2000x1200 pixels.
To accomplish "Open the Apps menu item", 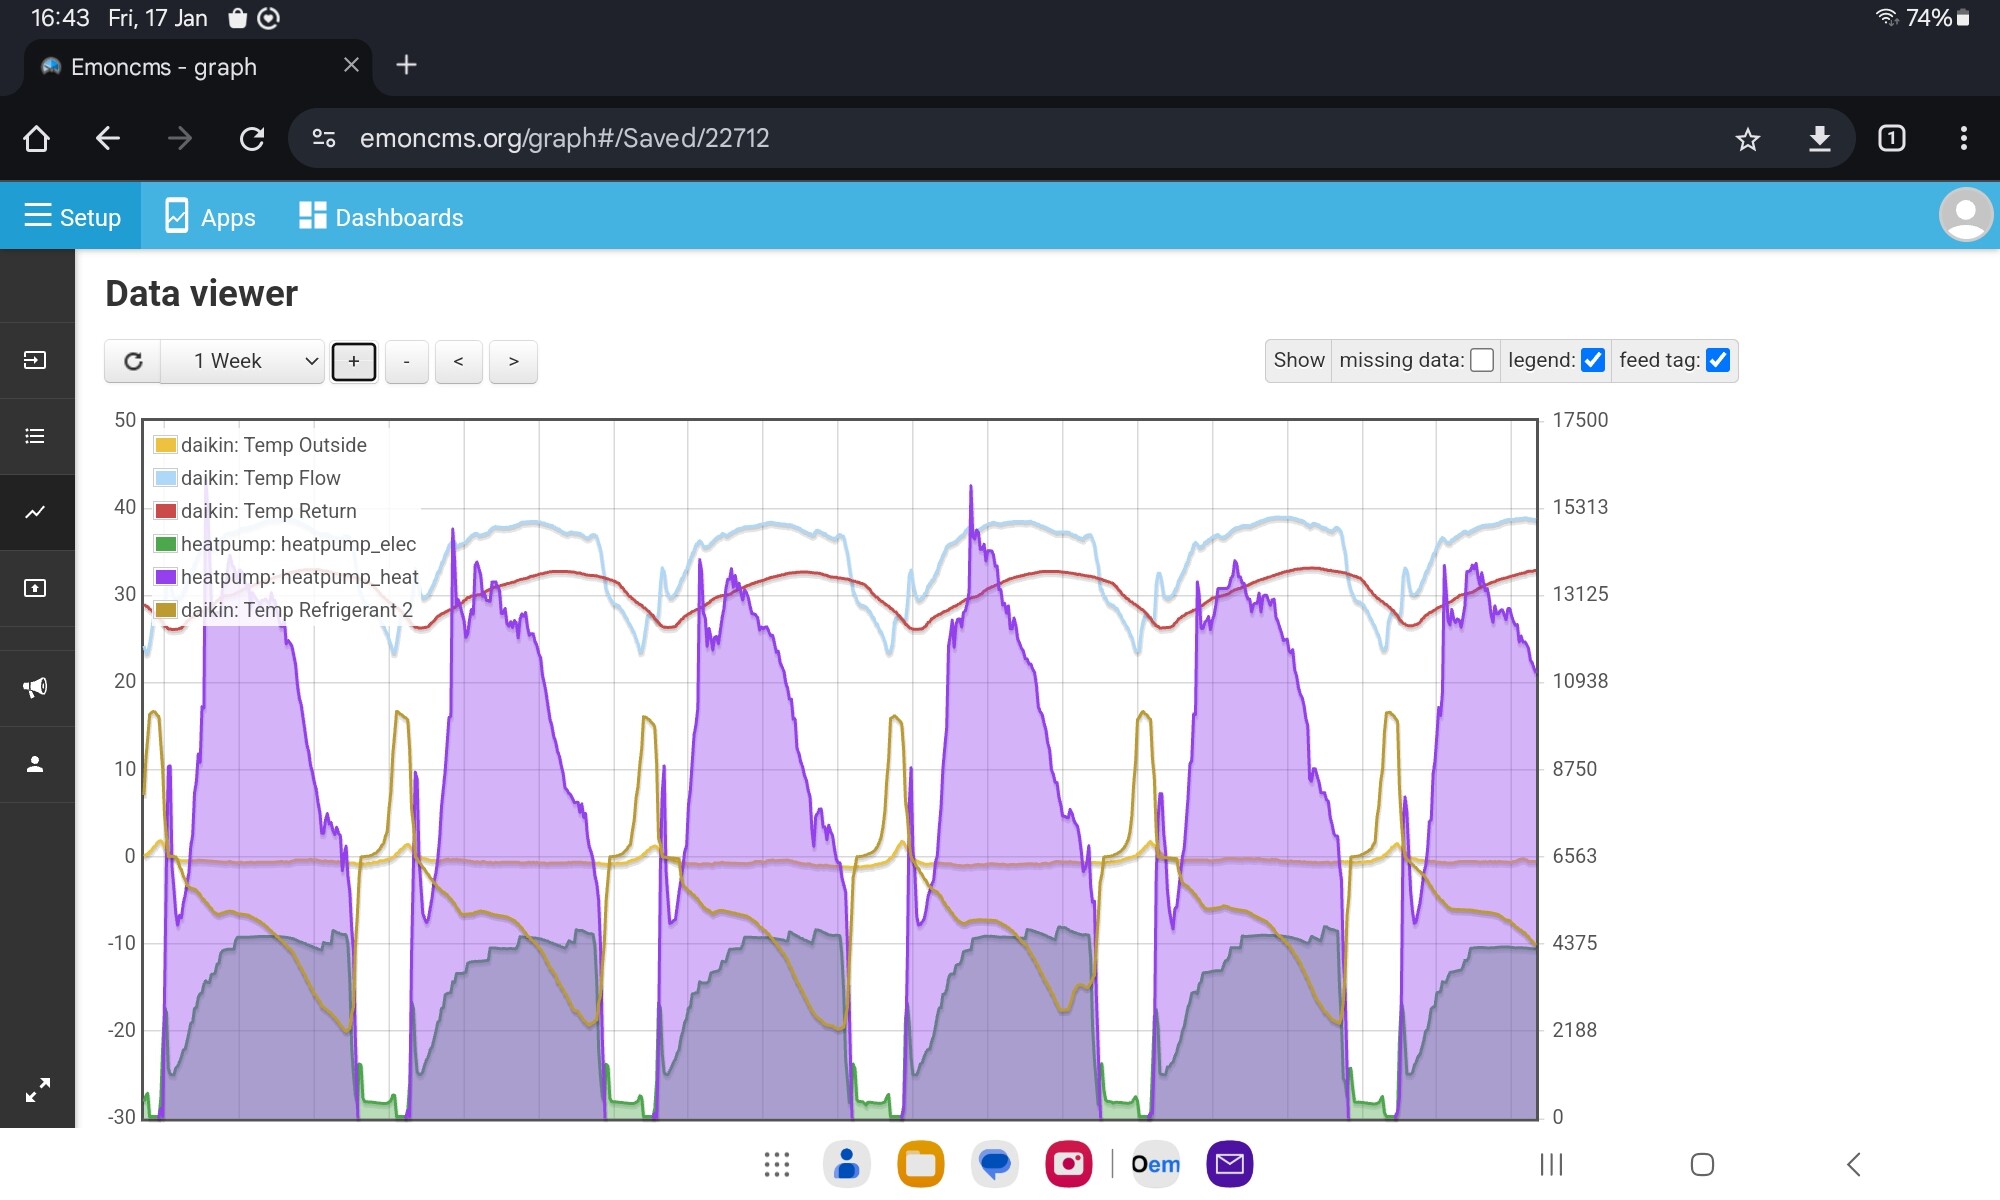I will [210, 217].
